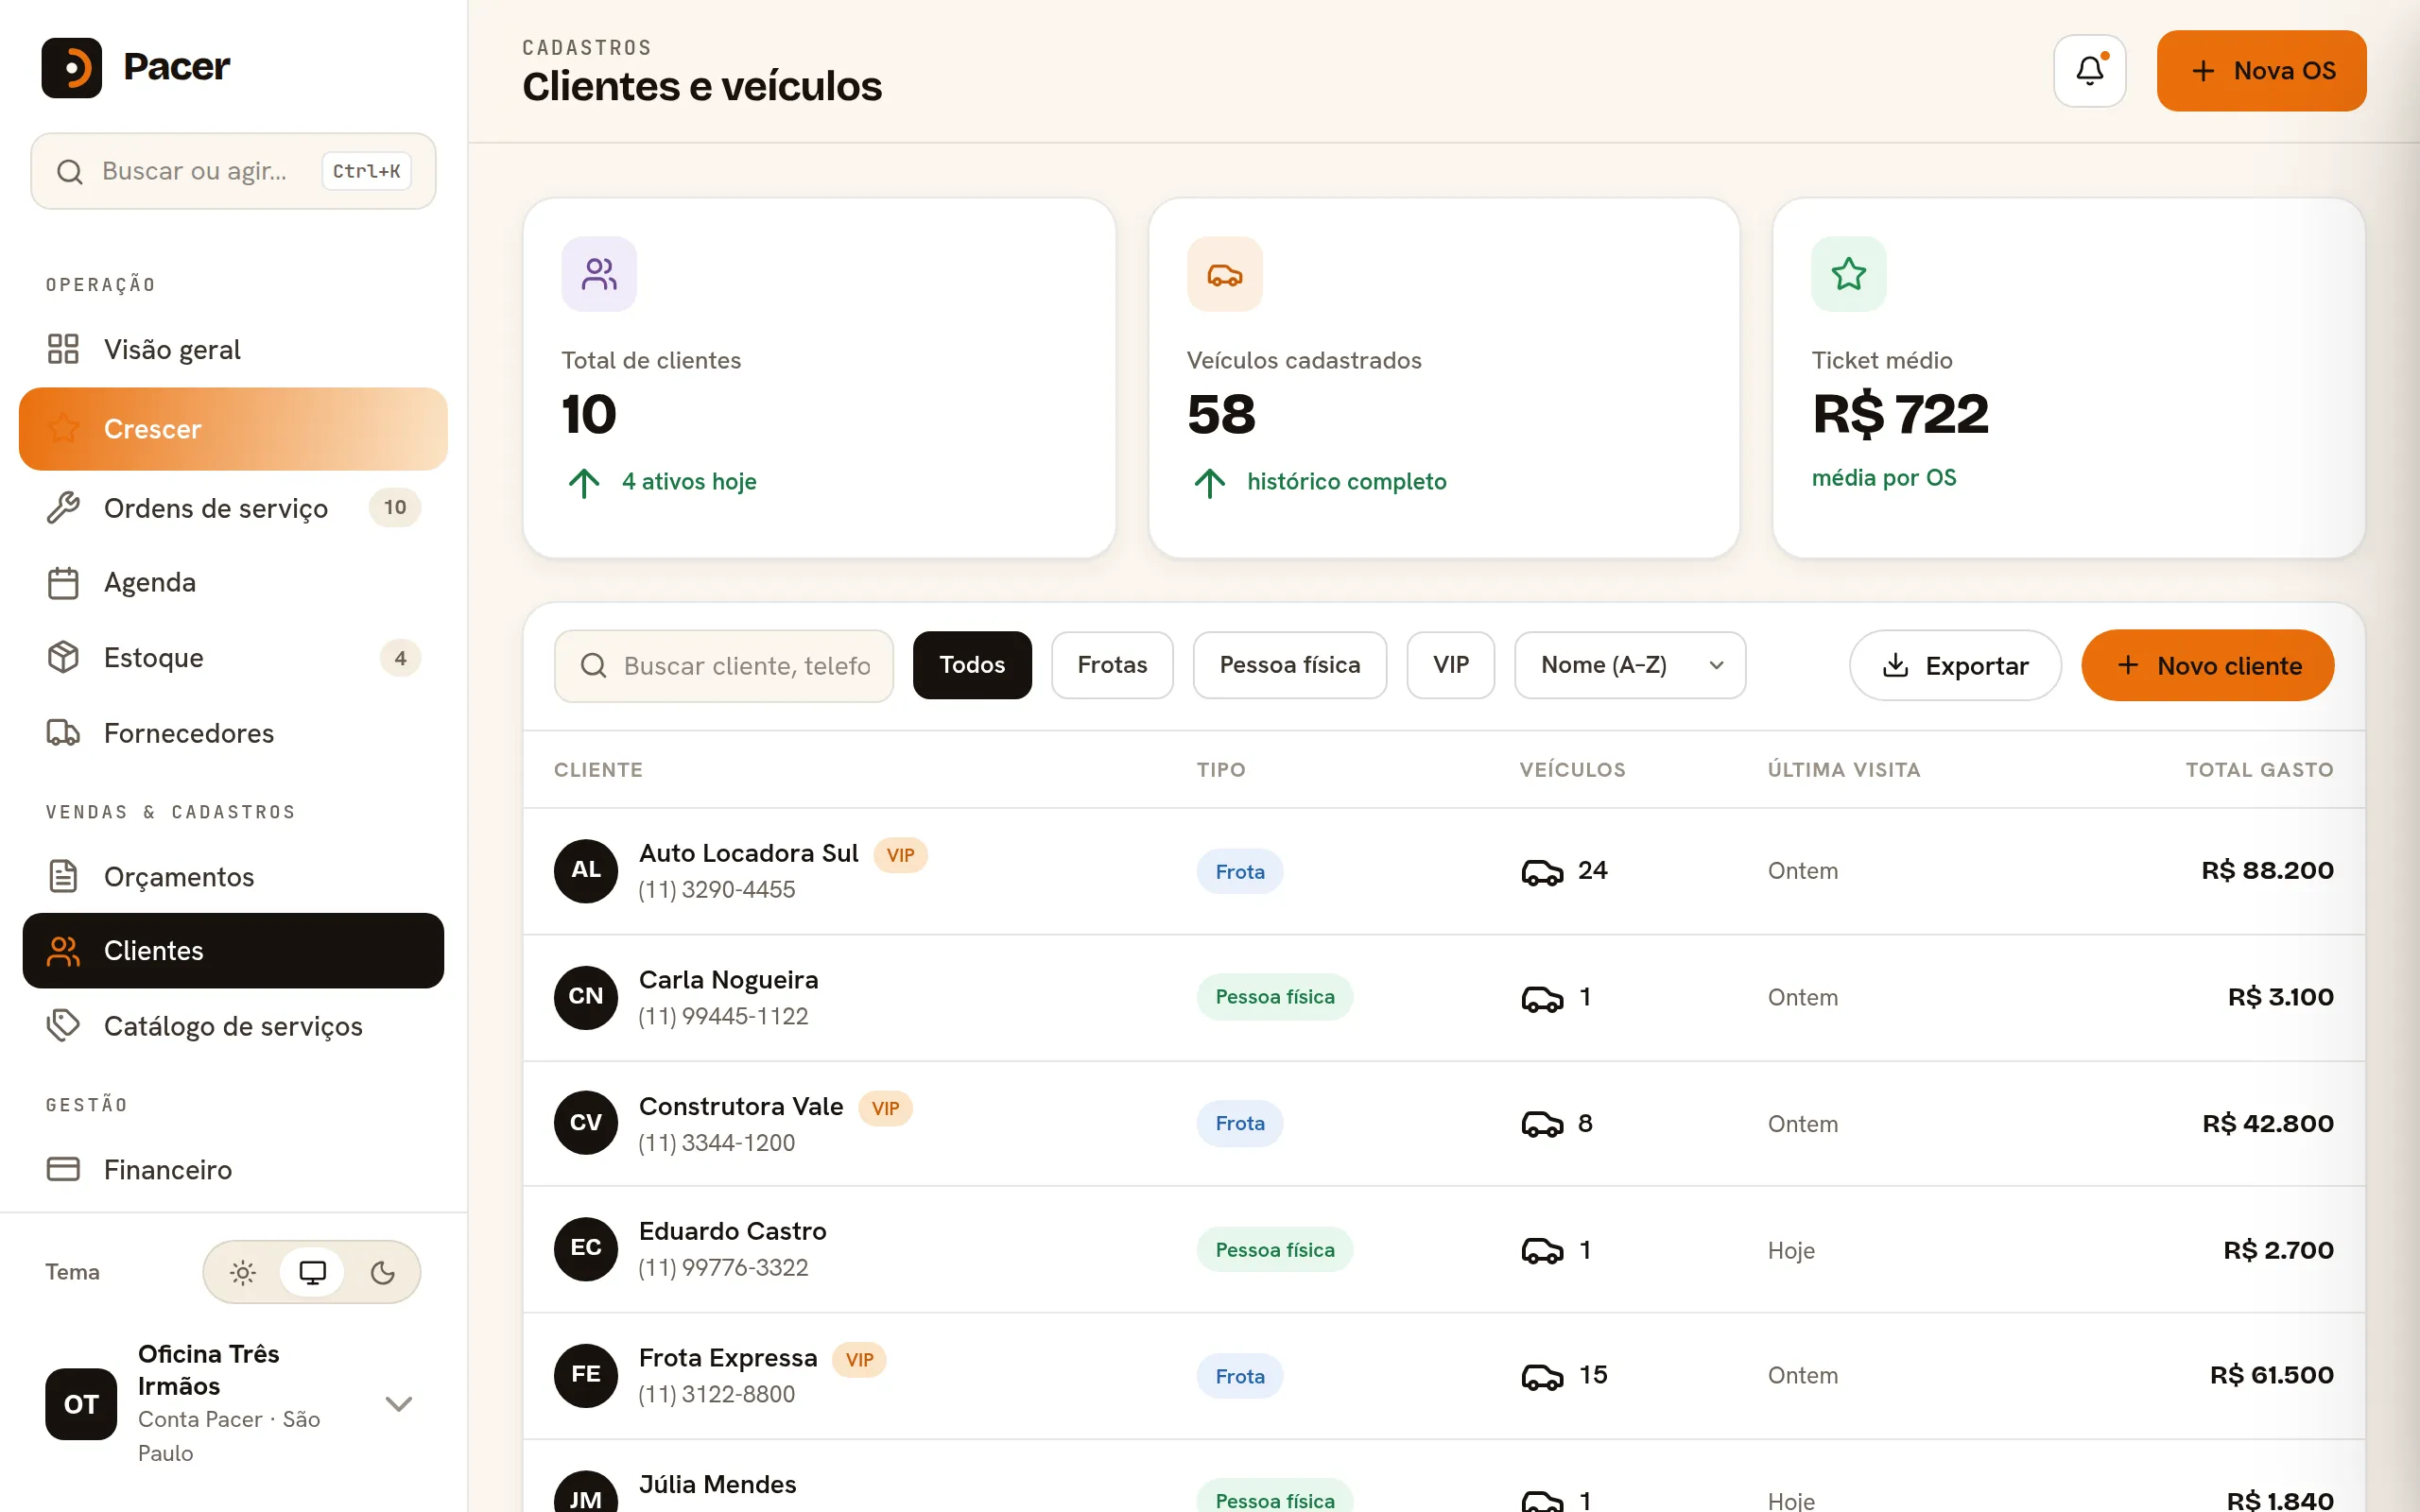2420x1512 pixels.
Task: Click the AL avatar of Auto Locadora Sul
Action: coord(586,870)
